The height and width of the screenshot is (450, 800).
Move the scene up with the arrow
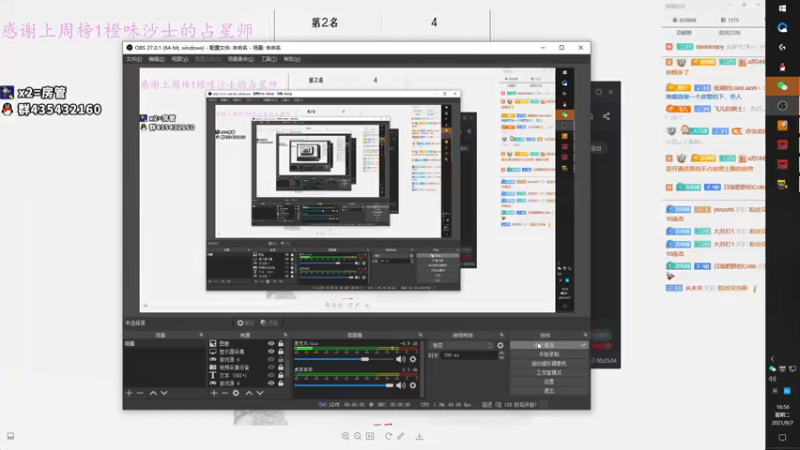[153, 393]
